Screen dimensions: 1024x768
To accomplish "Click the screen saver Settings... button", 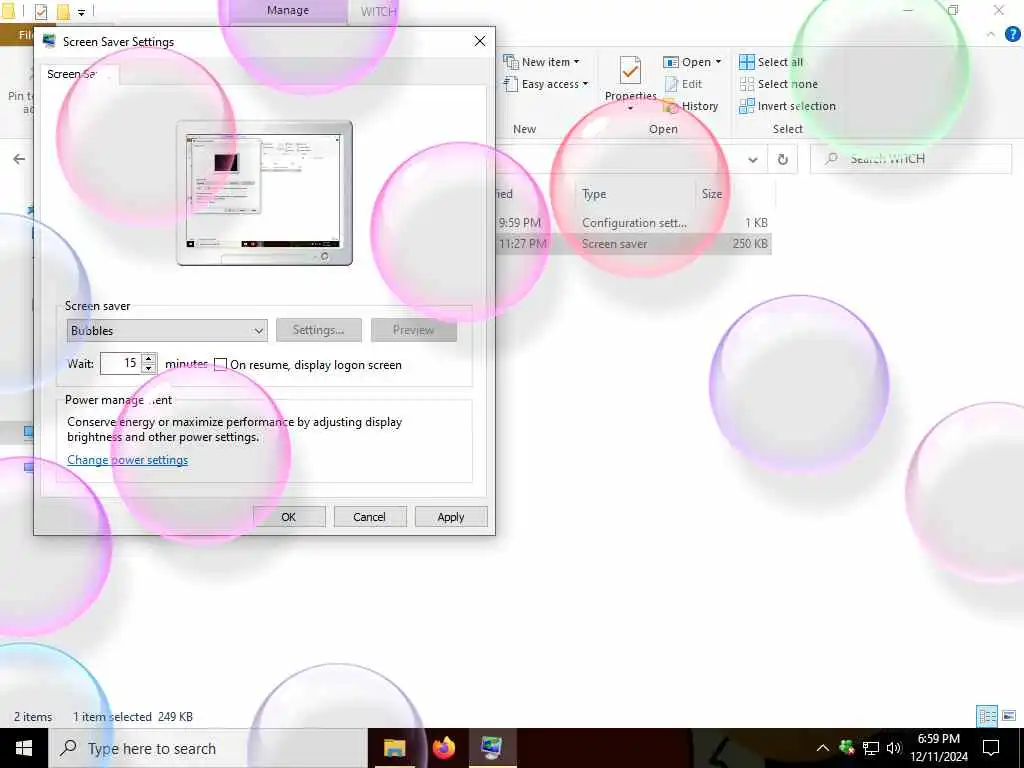I will pos(318,330).
